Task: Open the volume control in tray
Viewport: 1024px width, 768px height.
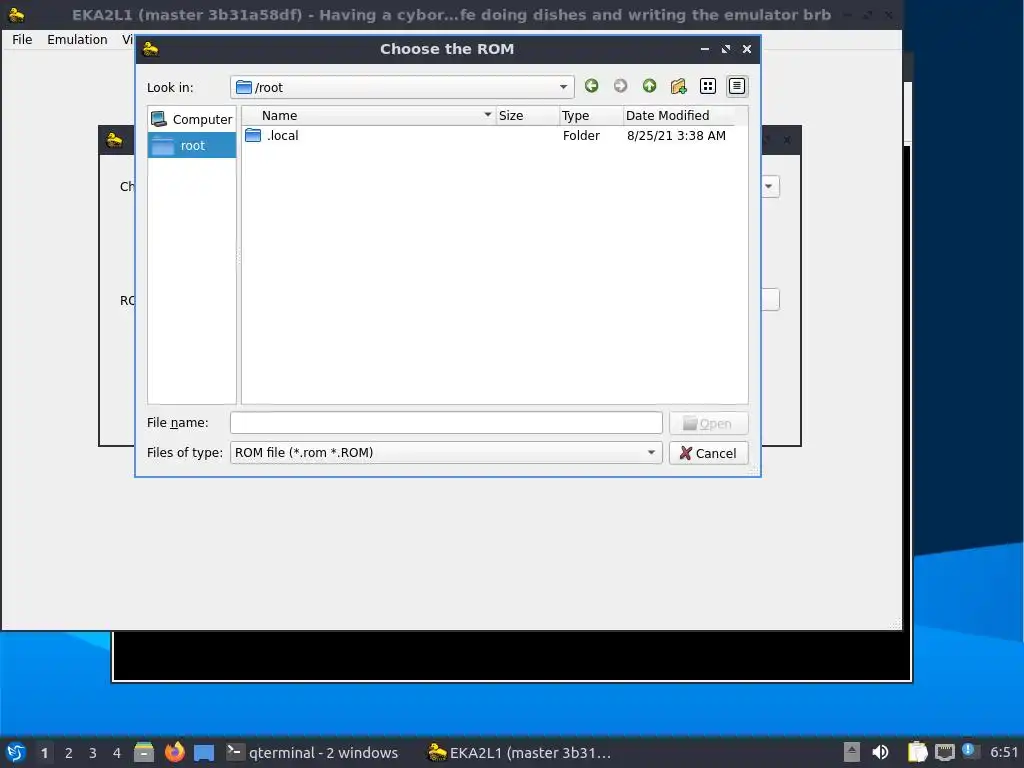Action: point(880,752)
